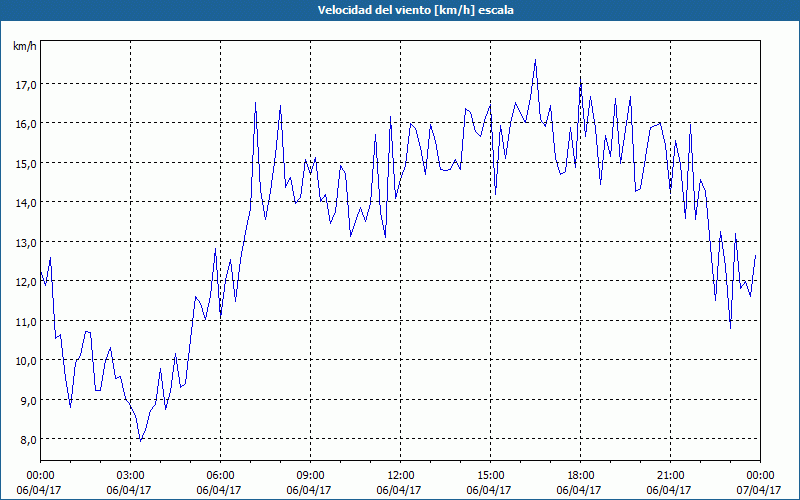
Task: Click the '11,0' y-axis value
Action: click(x=26, y=321)
